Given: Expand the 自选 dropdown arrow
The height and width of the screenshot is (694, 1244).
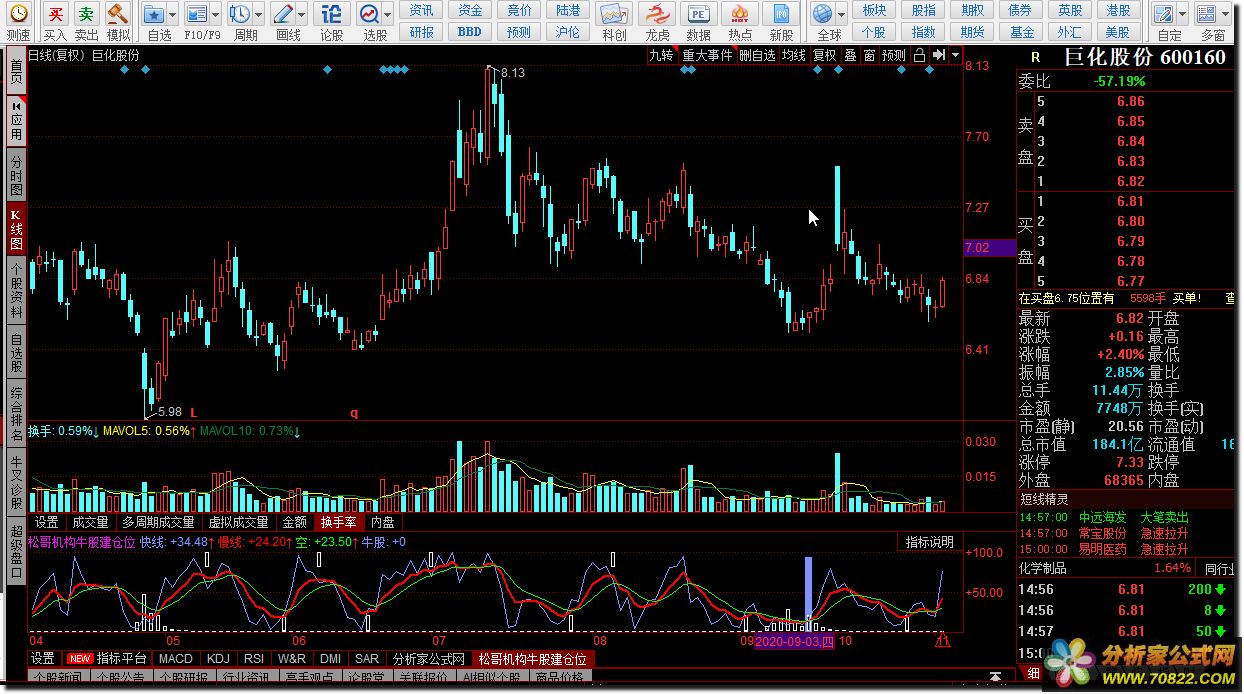Looking at the screenshot, I should pos(173,15).
